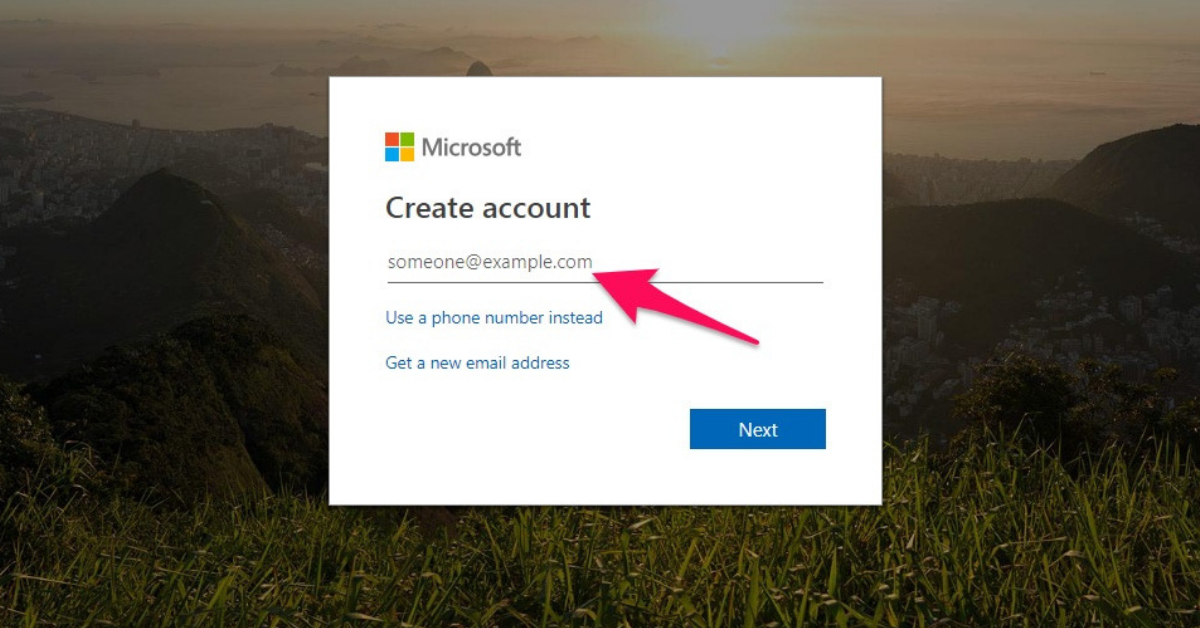Click the blue square of the Microsoft logo
Image resolution: width=1200 pixels, height=628 pixels.
392,155
